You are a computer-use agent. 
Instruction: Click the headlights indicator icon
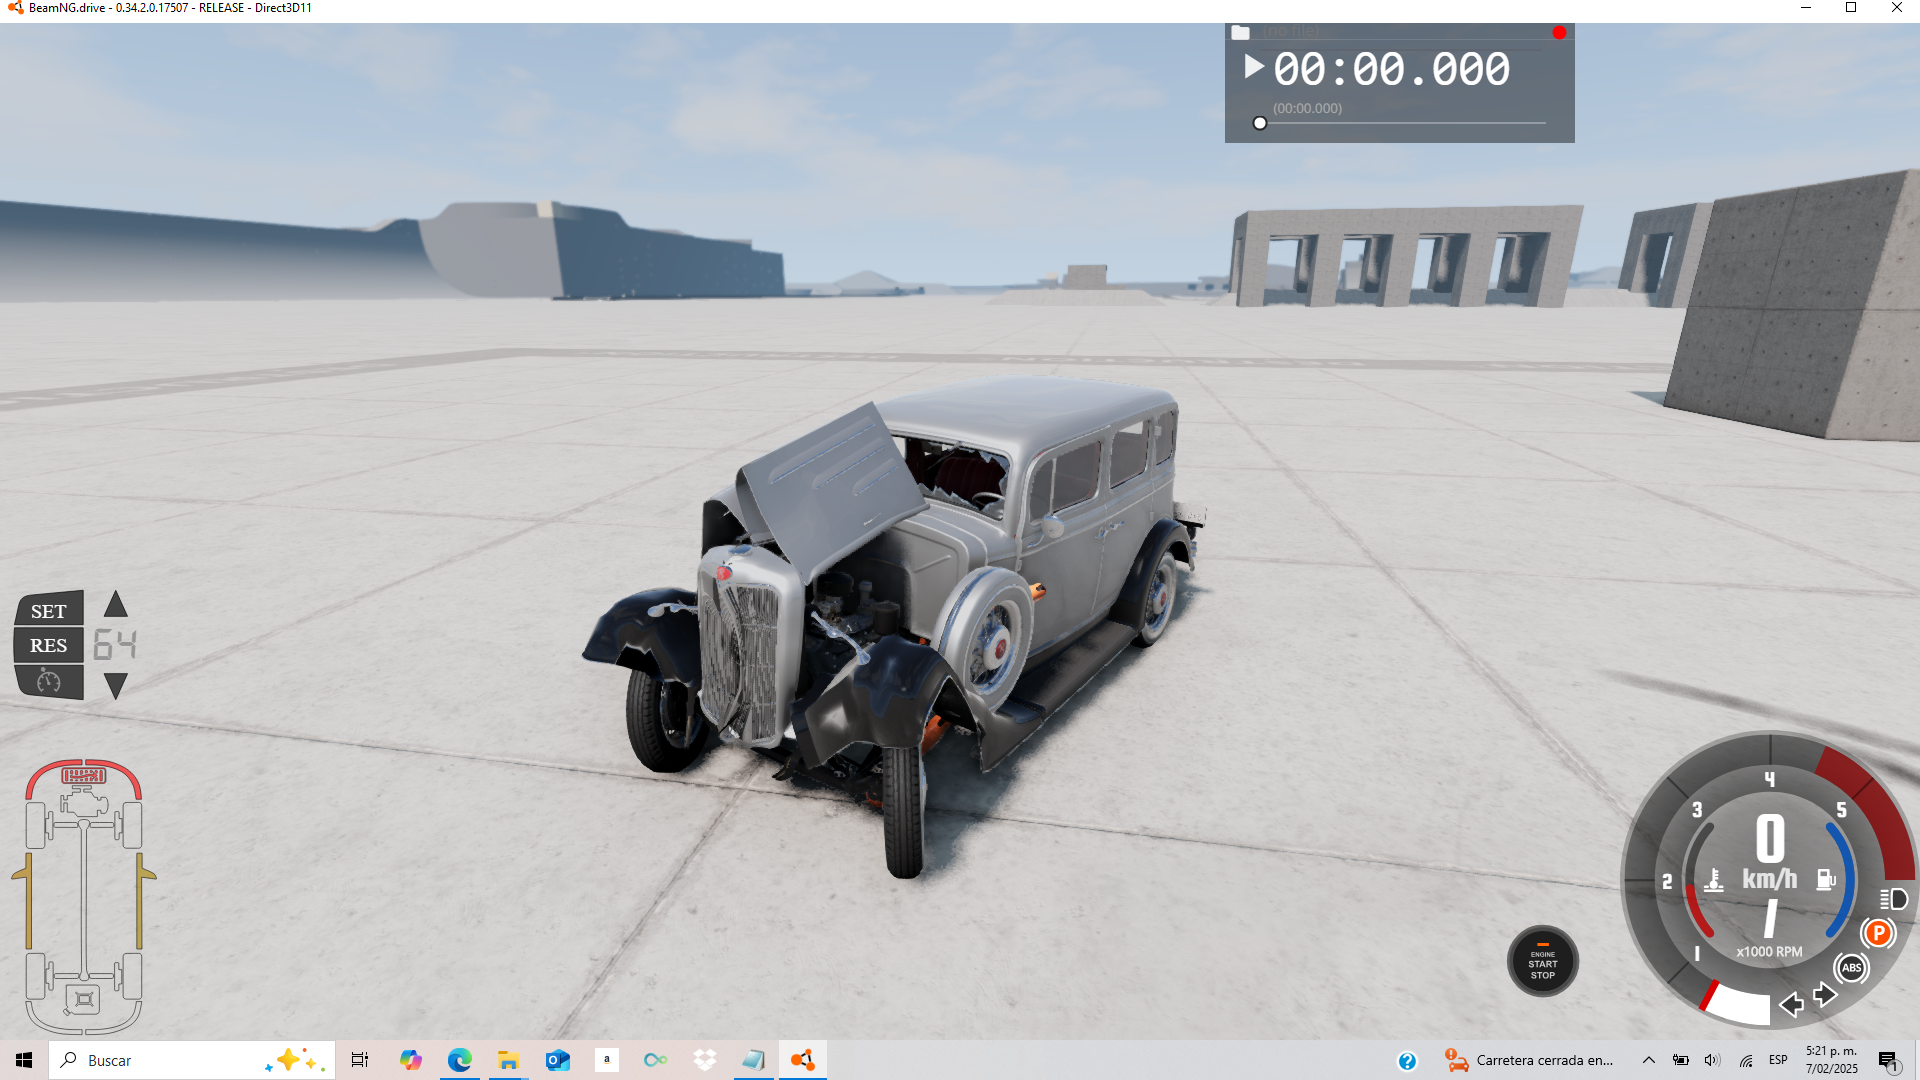click(1893, 899)
